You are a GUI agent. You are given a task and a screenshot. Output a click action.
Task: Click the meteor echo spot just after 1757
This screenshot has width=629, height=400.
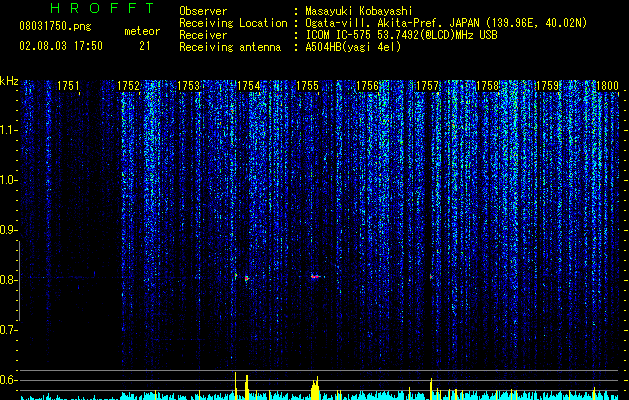coord(431,277)
